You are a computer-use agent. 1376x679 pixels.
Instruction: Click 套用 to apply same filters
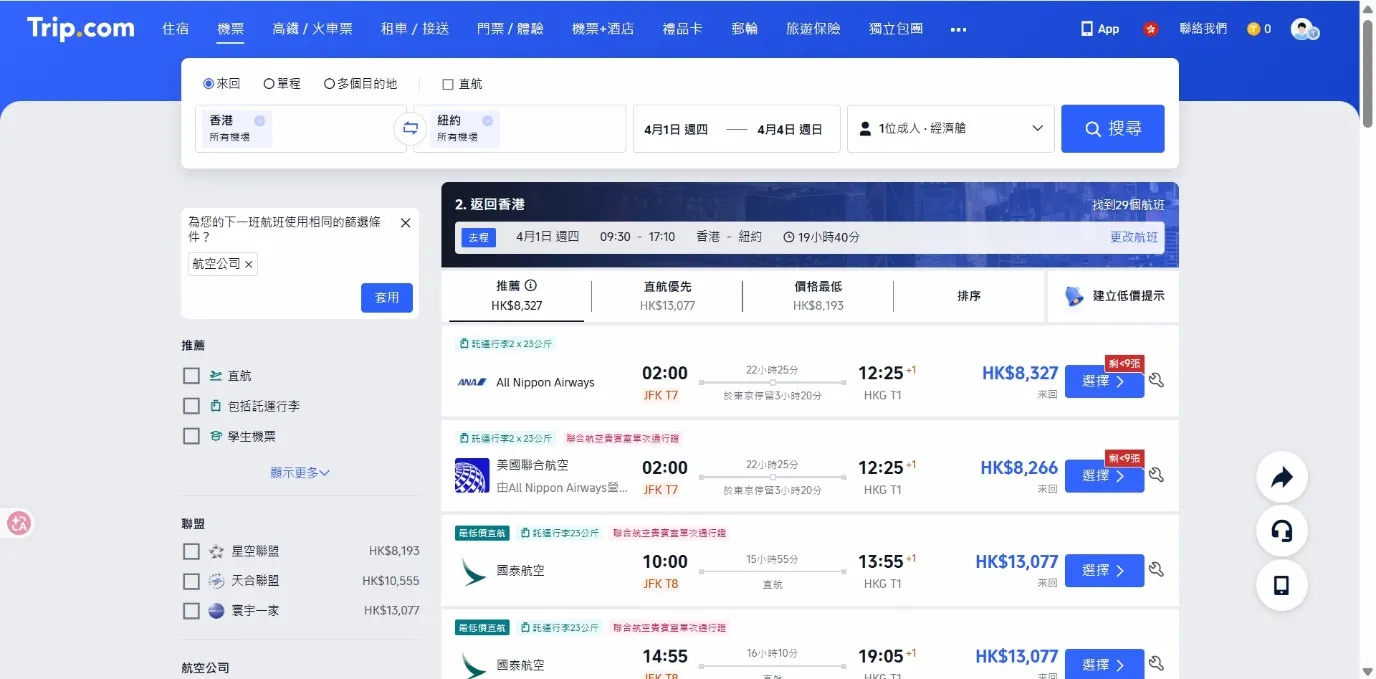pos(387,297)
